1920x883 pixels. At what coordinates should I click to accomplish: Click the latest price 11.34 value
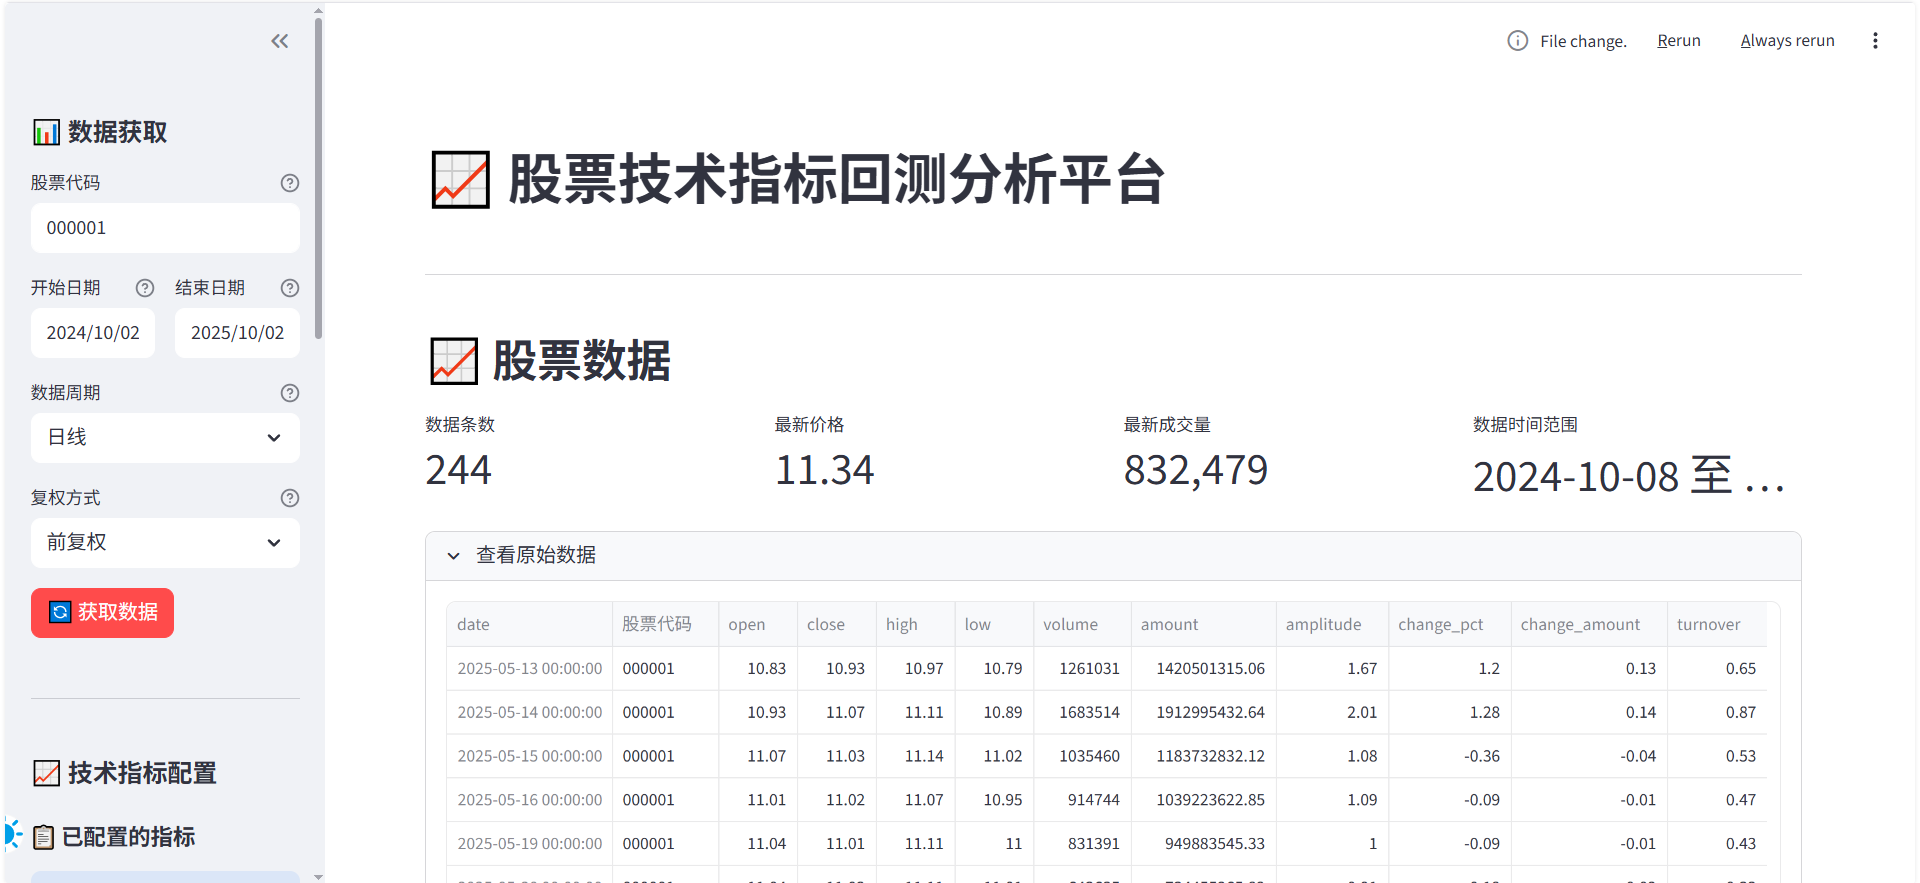click(x=825, y=470)
